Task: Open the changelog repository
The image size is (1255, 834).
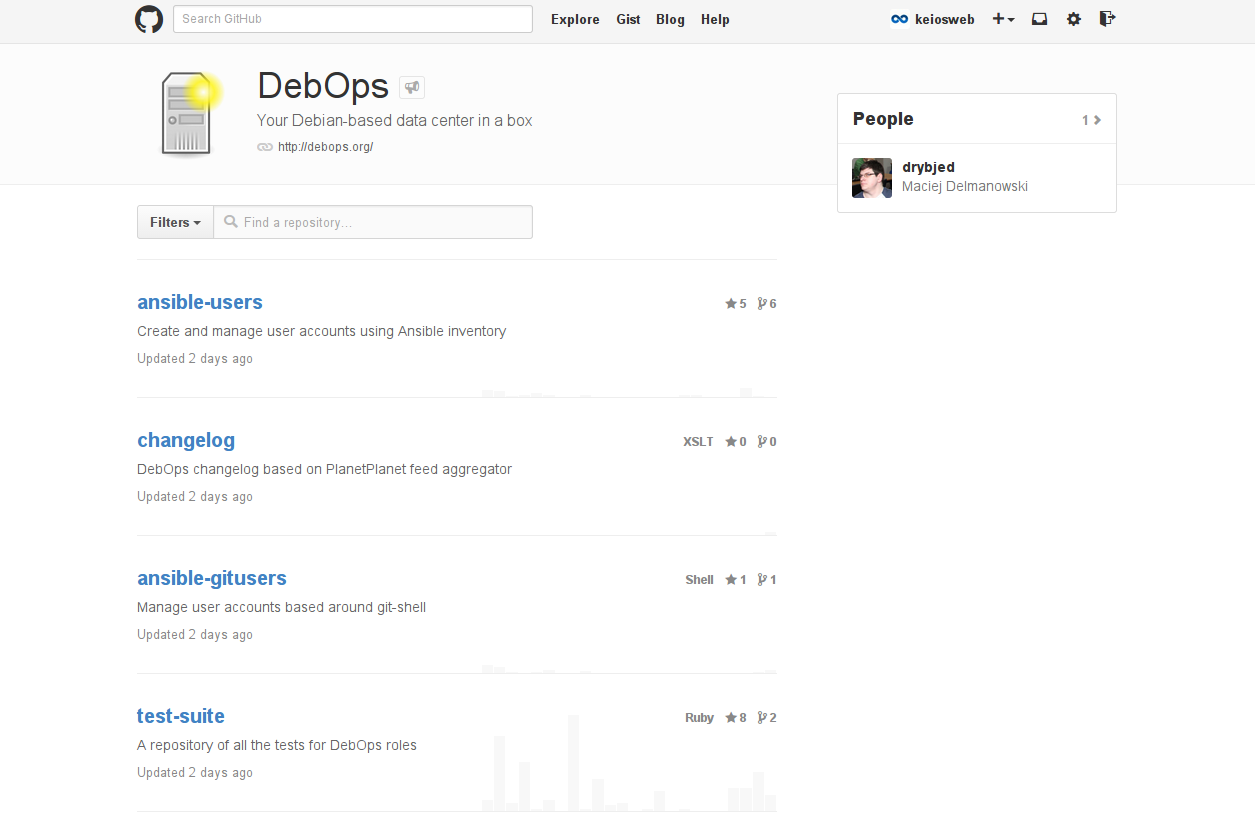Action: point(186,440)
